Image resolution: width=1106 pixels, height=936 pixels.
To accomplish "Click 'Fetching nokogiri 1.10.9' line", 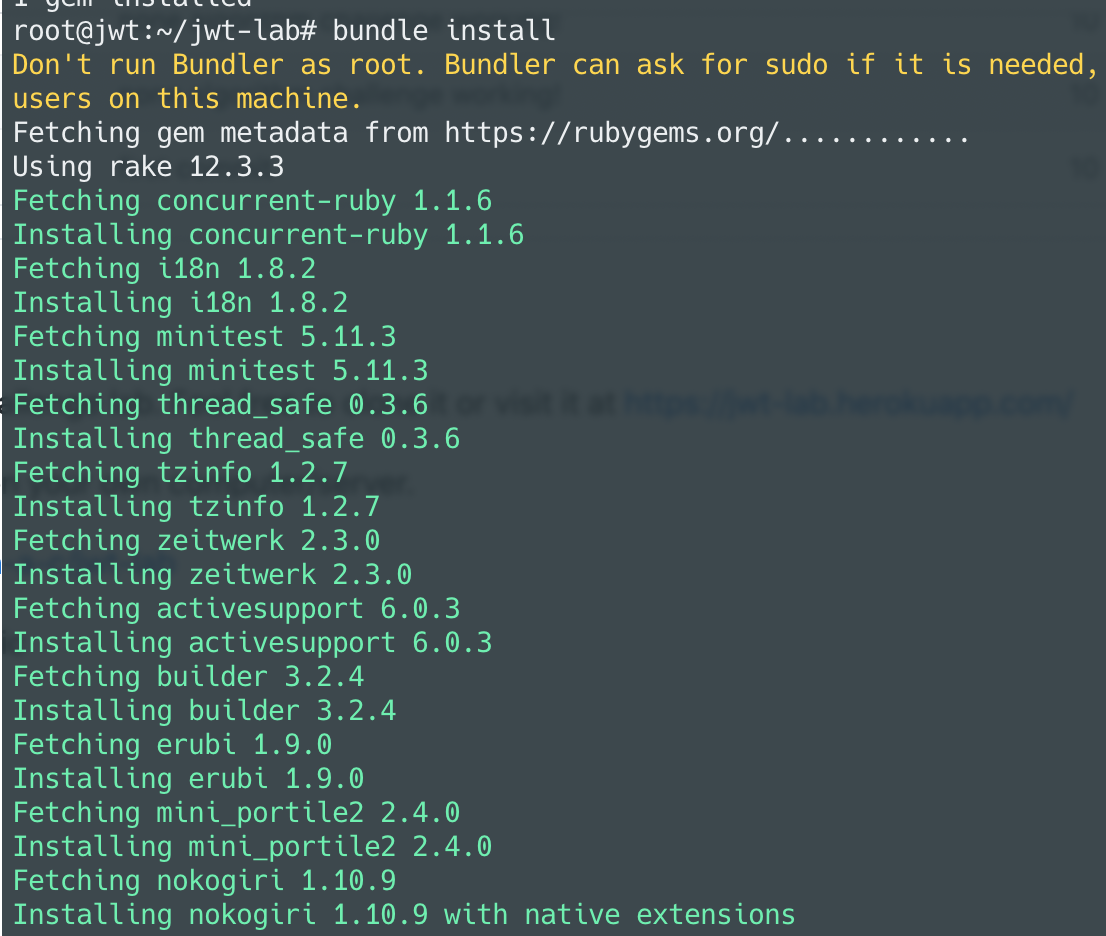I will point(205,880).
